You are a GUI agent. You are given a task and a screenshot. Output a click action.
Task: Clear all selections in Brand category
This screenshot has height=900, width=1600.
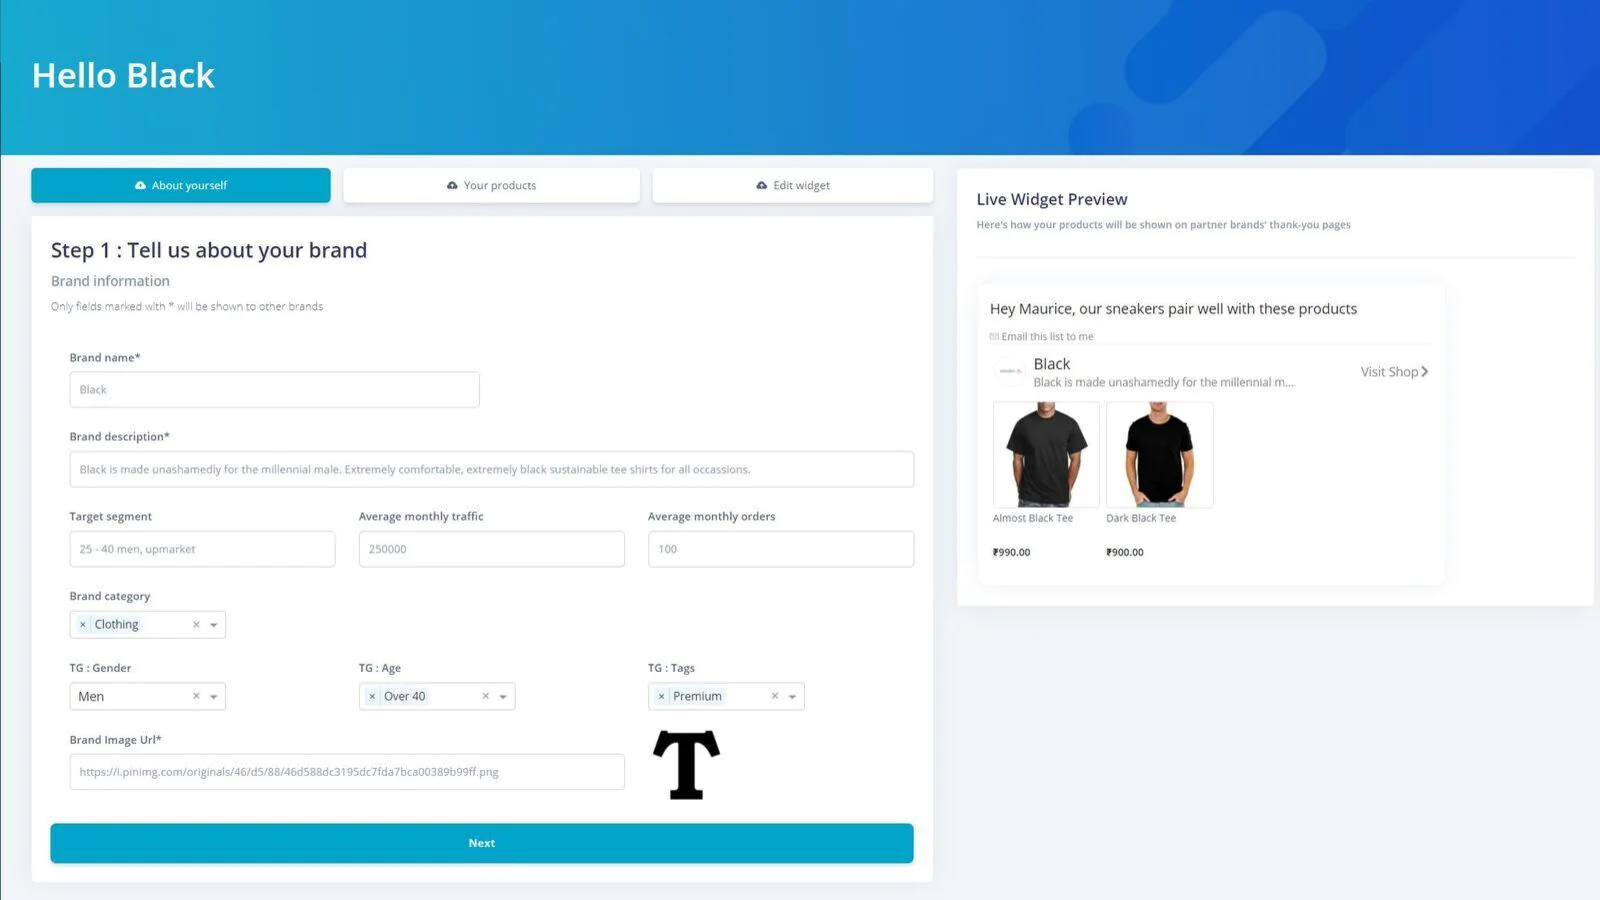tap(196, 625)
